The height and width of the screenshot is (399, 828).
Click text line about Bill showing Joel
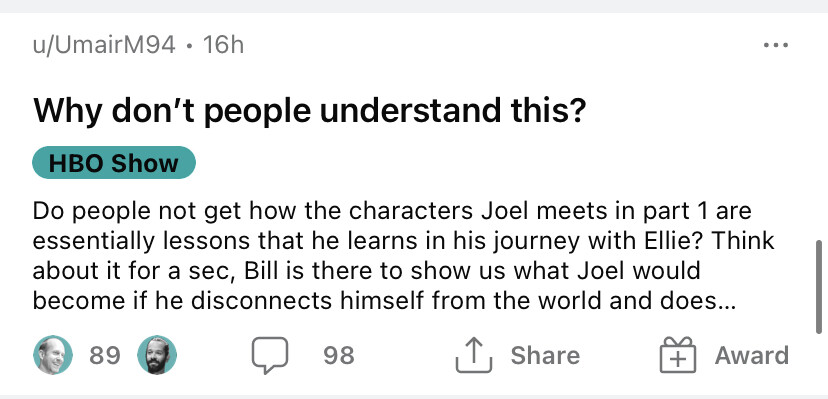[366, 271]
